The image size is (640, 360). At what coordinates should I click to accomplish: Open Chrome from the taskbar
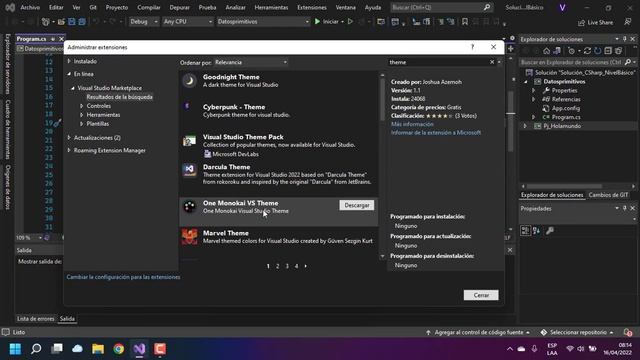coord(119,349)
